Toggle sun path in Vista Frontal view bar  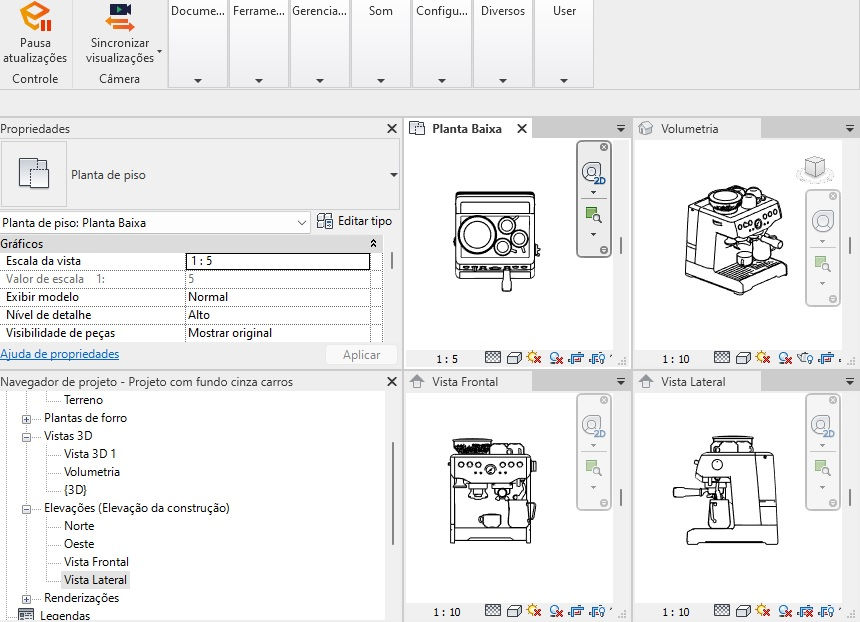click(534, 610)
